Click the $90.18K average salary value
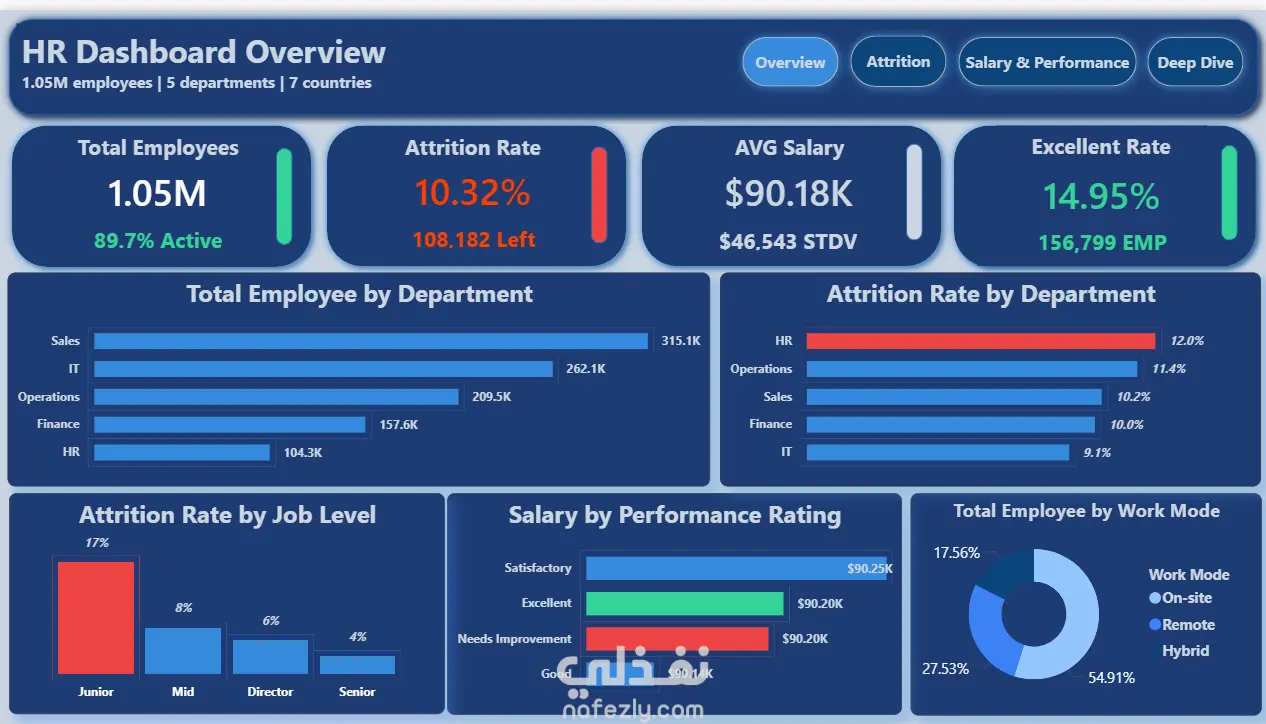This screenshot has width=1266, height=724. pos(789,192)
